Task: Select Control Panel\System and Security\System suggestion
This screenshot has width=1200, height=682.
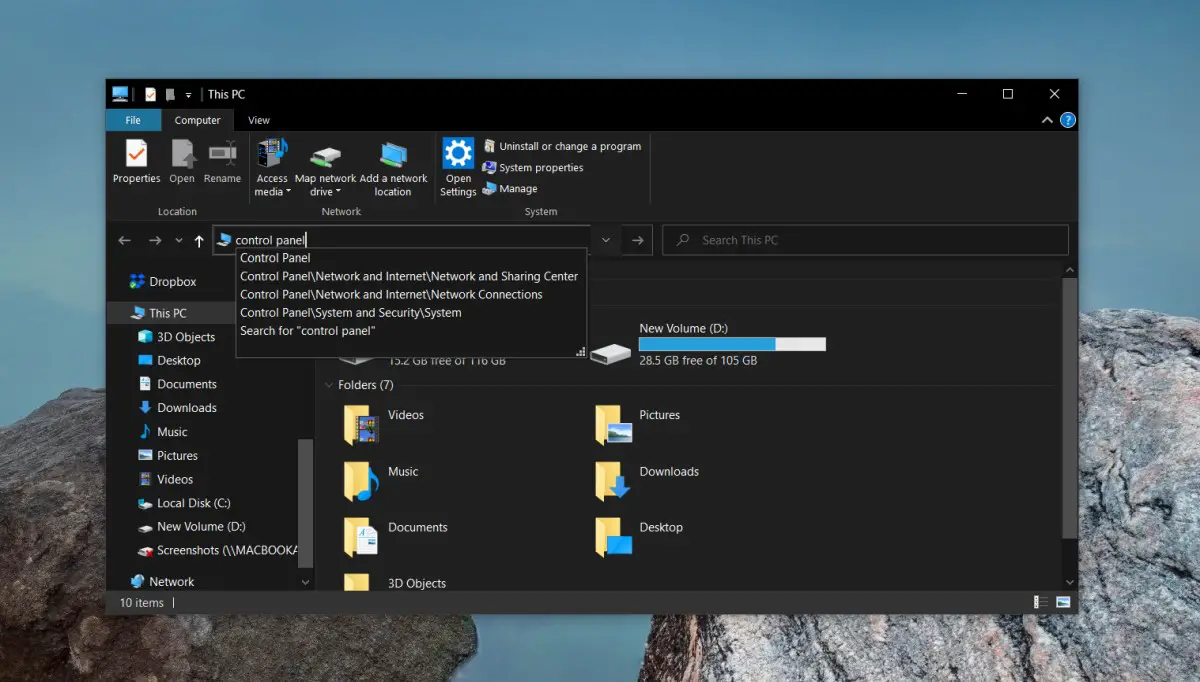Action: 350,313
